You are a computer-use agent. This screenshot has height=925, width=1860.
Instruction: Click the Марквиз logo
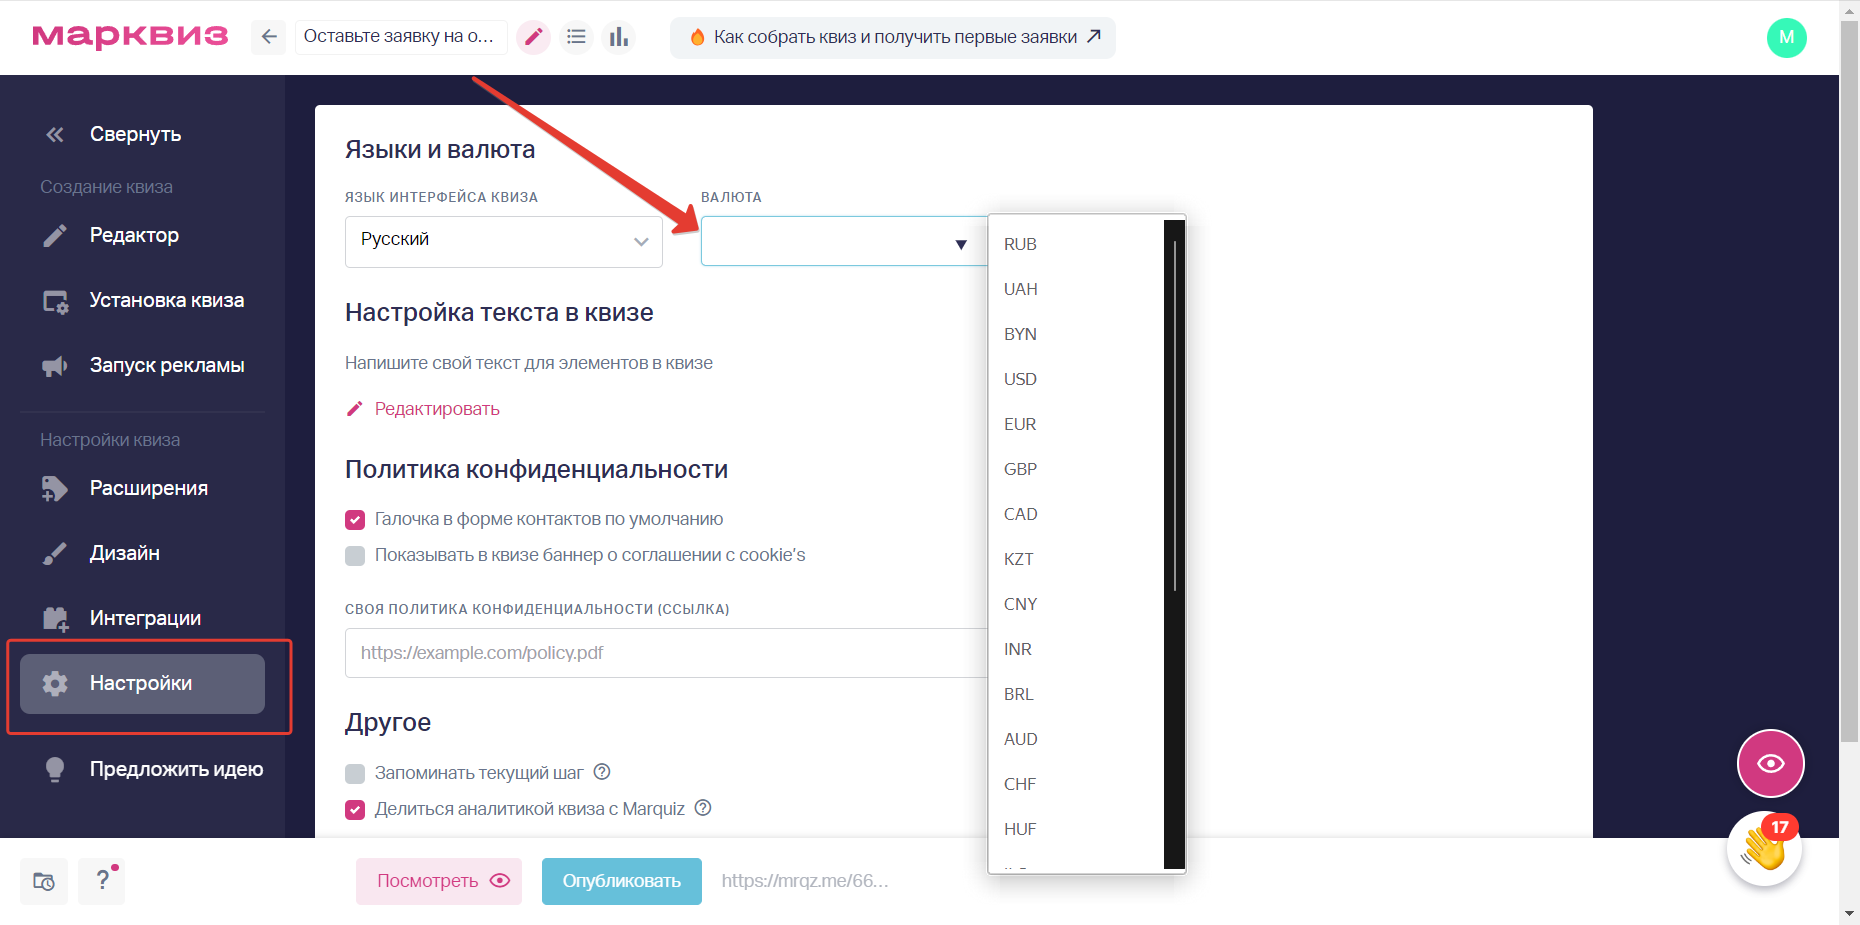tap(130, 37)
